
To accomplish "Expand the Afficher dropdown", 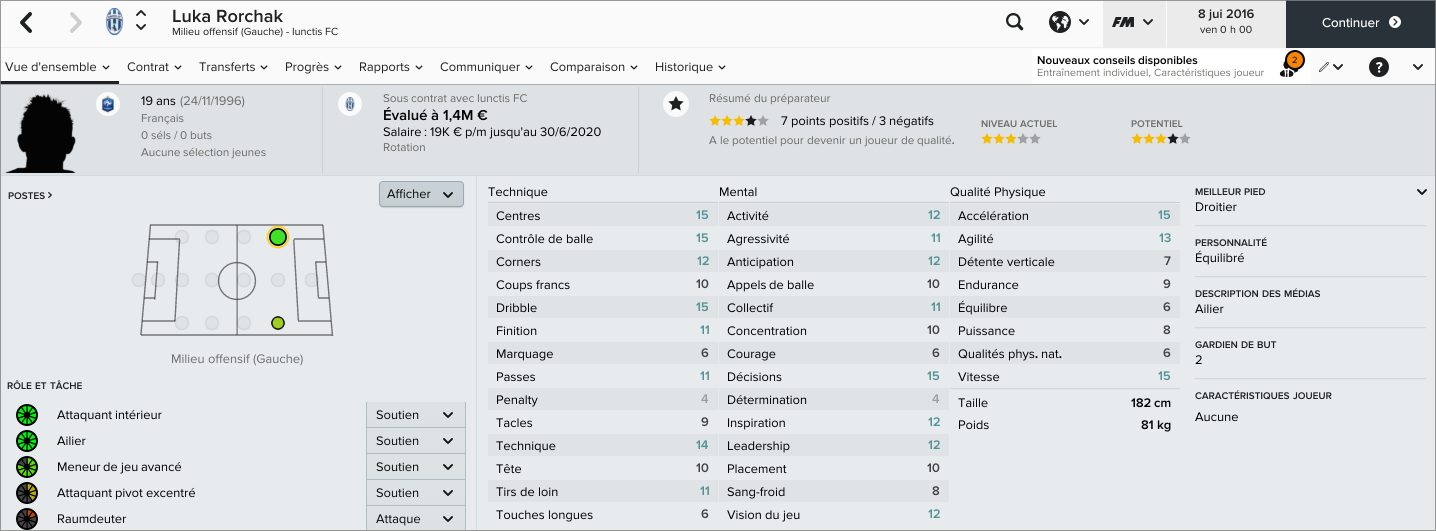I will coord(421,194).
